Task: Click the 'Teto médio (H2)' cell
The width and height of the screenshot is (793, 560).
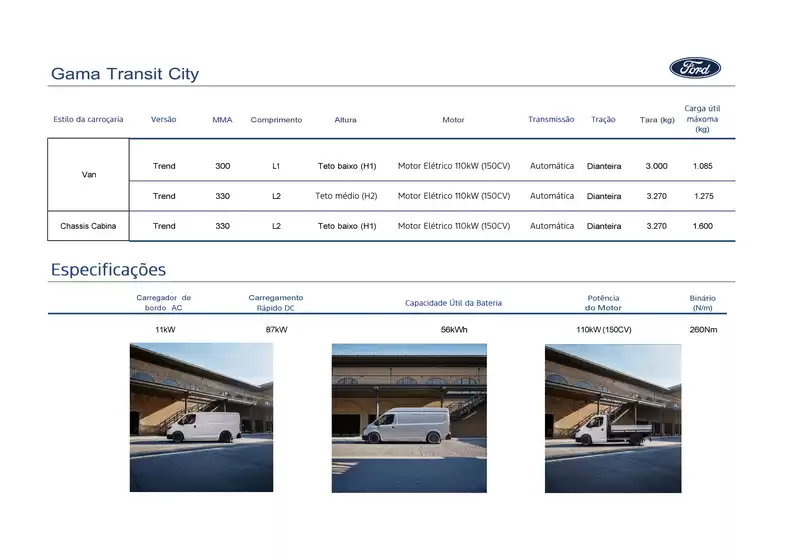Action: [x=346, y=196]
